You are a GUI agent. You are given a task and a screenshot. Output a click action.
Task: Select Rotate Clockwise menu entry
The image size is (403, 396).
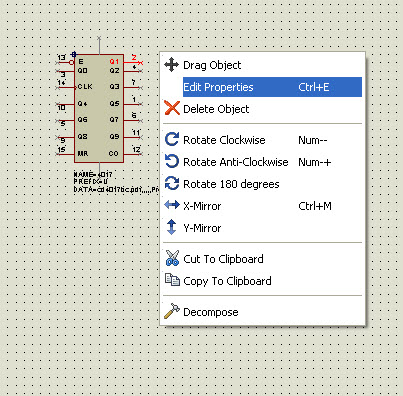click(262, 140)
